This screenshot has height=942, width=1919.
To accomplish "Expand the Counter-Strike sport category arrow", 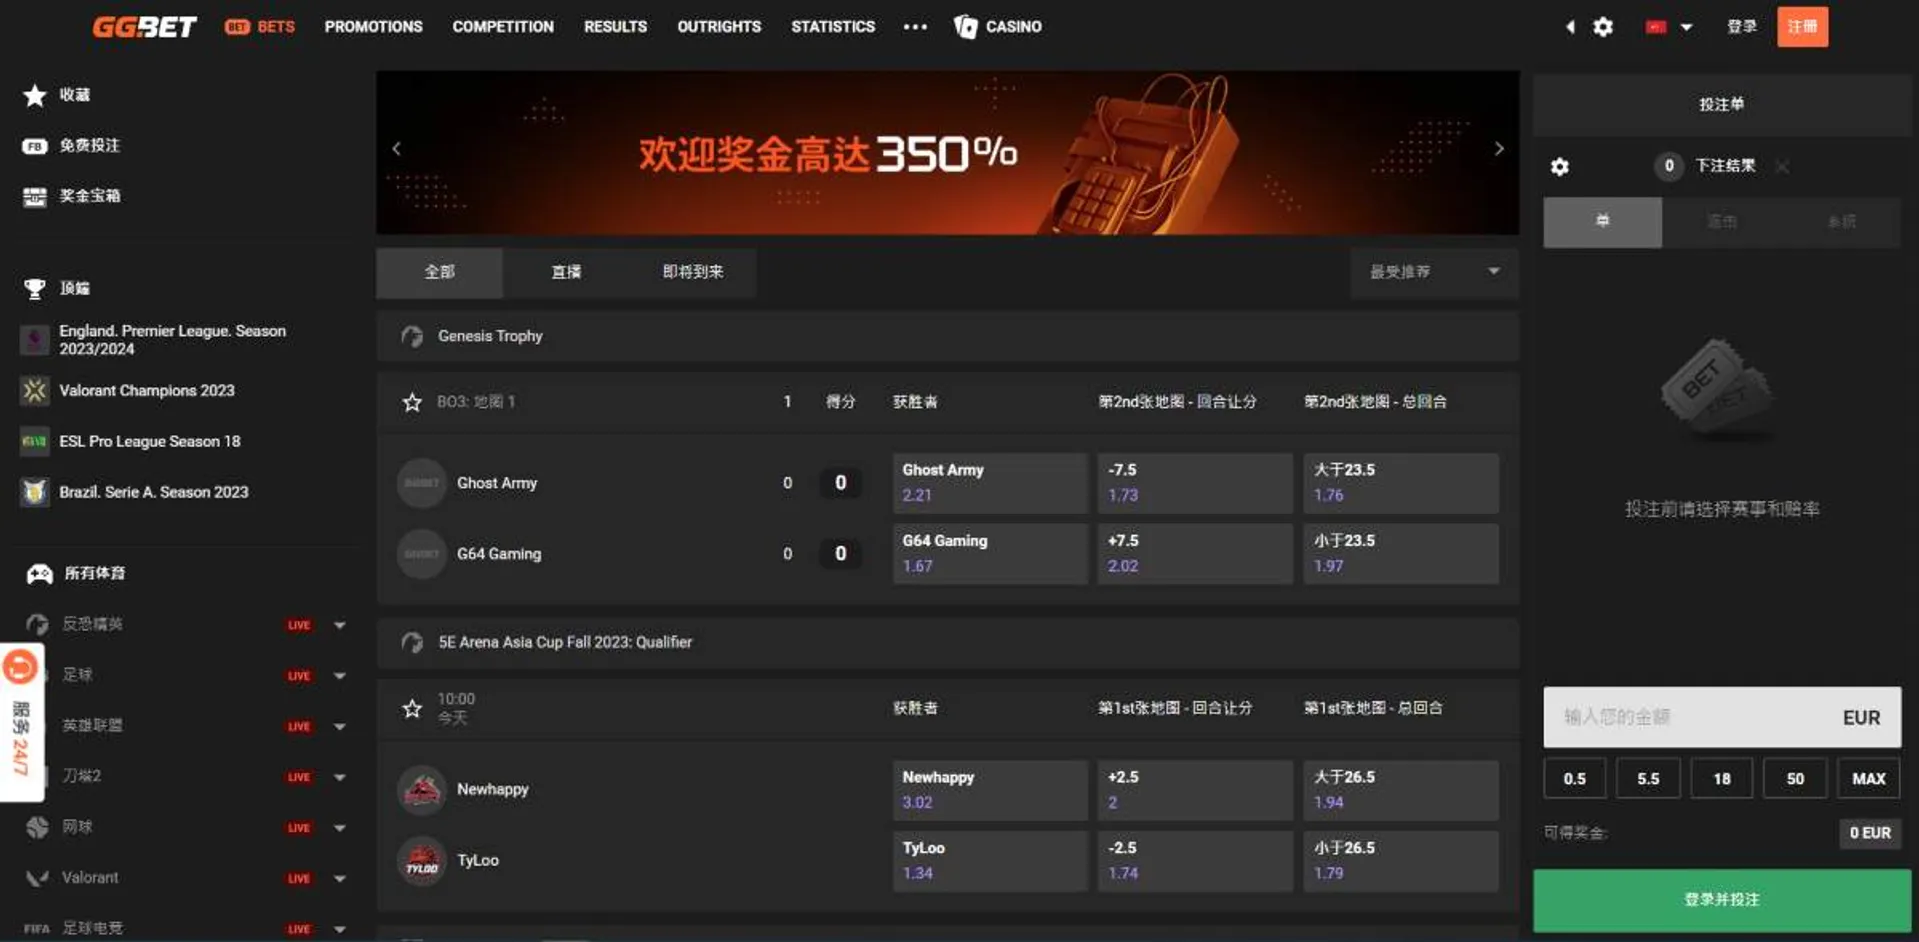I will (x=340, y=626).
